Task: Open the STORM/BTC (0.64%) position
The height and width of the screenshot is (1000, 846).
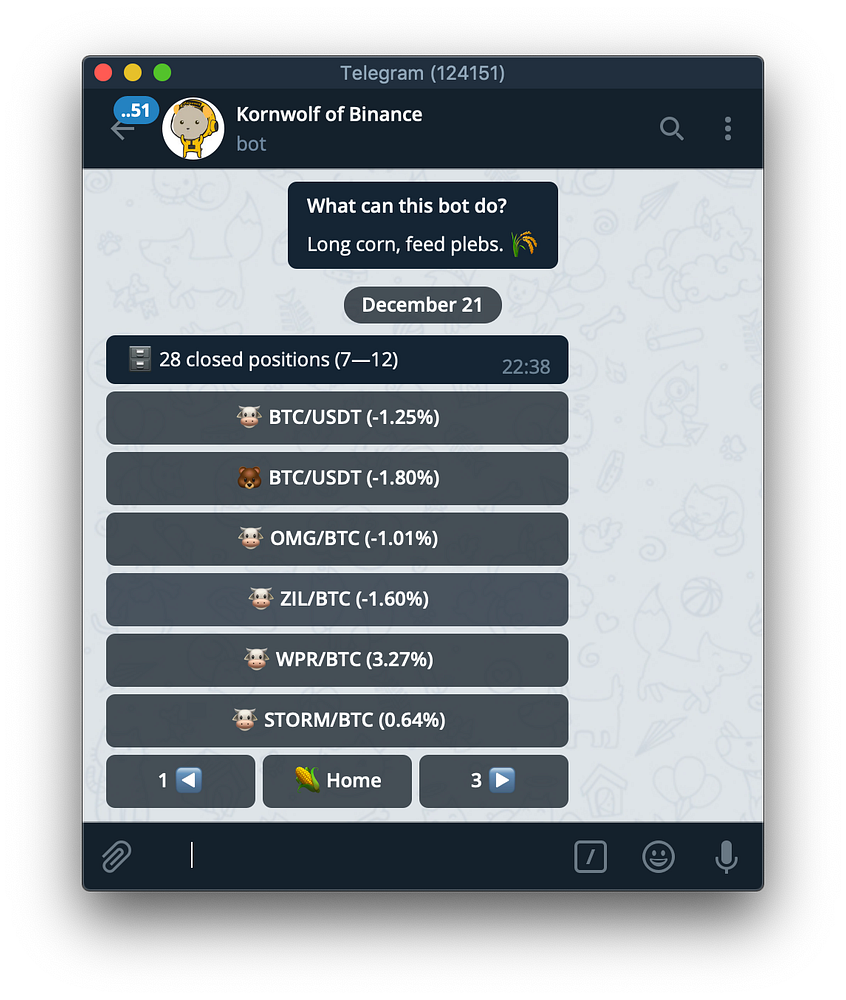Action: (337, 721)
